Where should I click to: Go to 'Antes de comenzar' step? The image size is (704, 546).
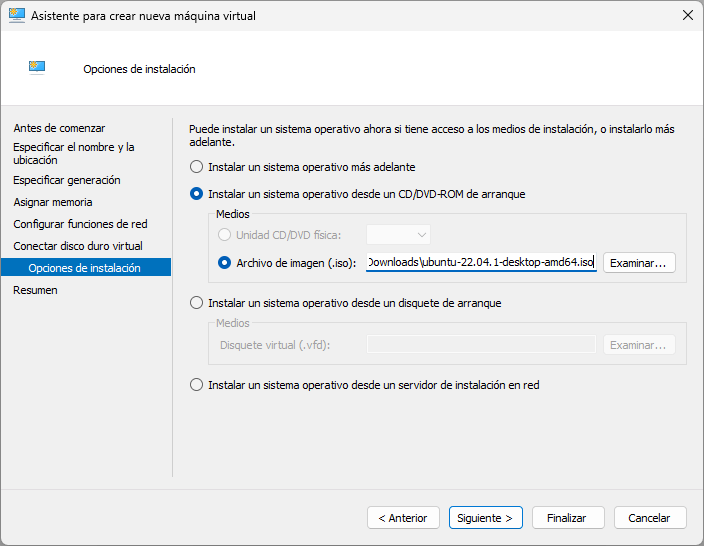point(59,128)
